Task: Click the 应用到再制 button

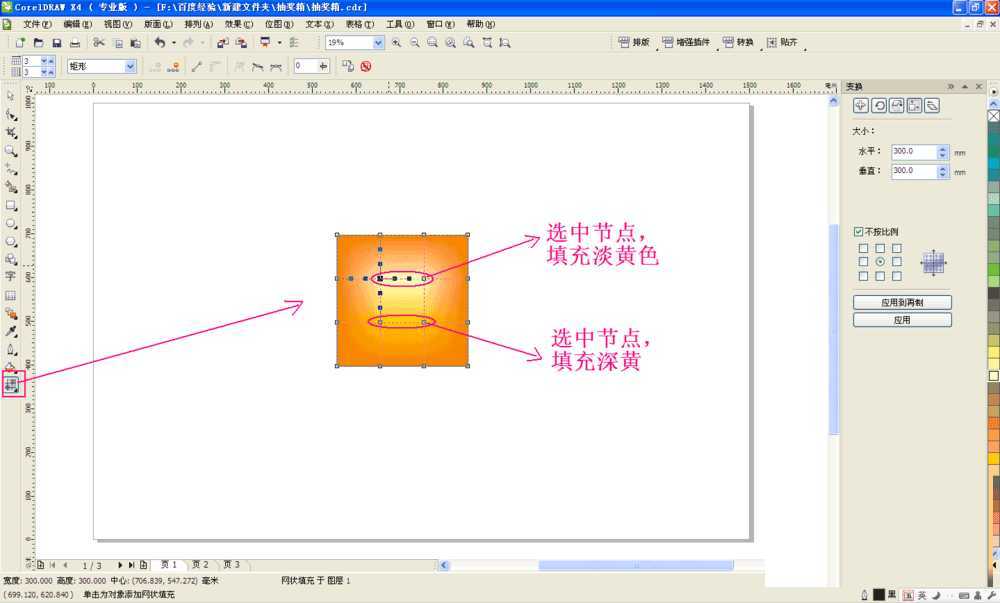Action: [x=902, y=299]
